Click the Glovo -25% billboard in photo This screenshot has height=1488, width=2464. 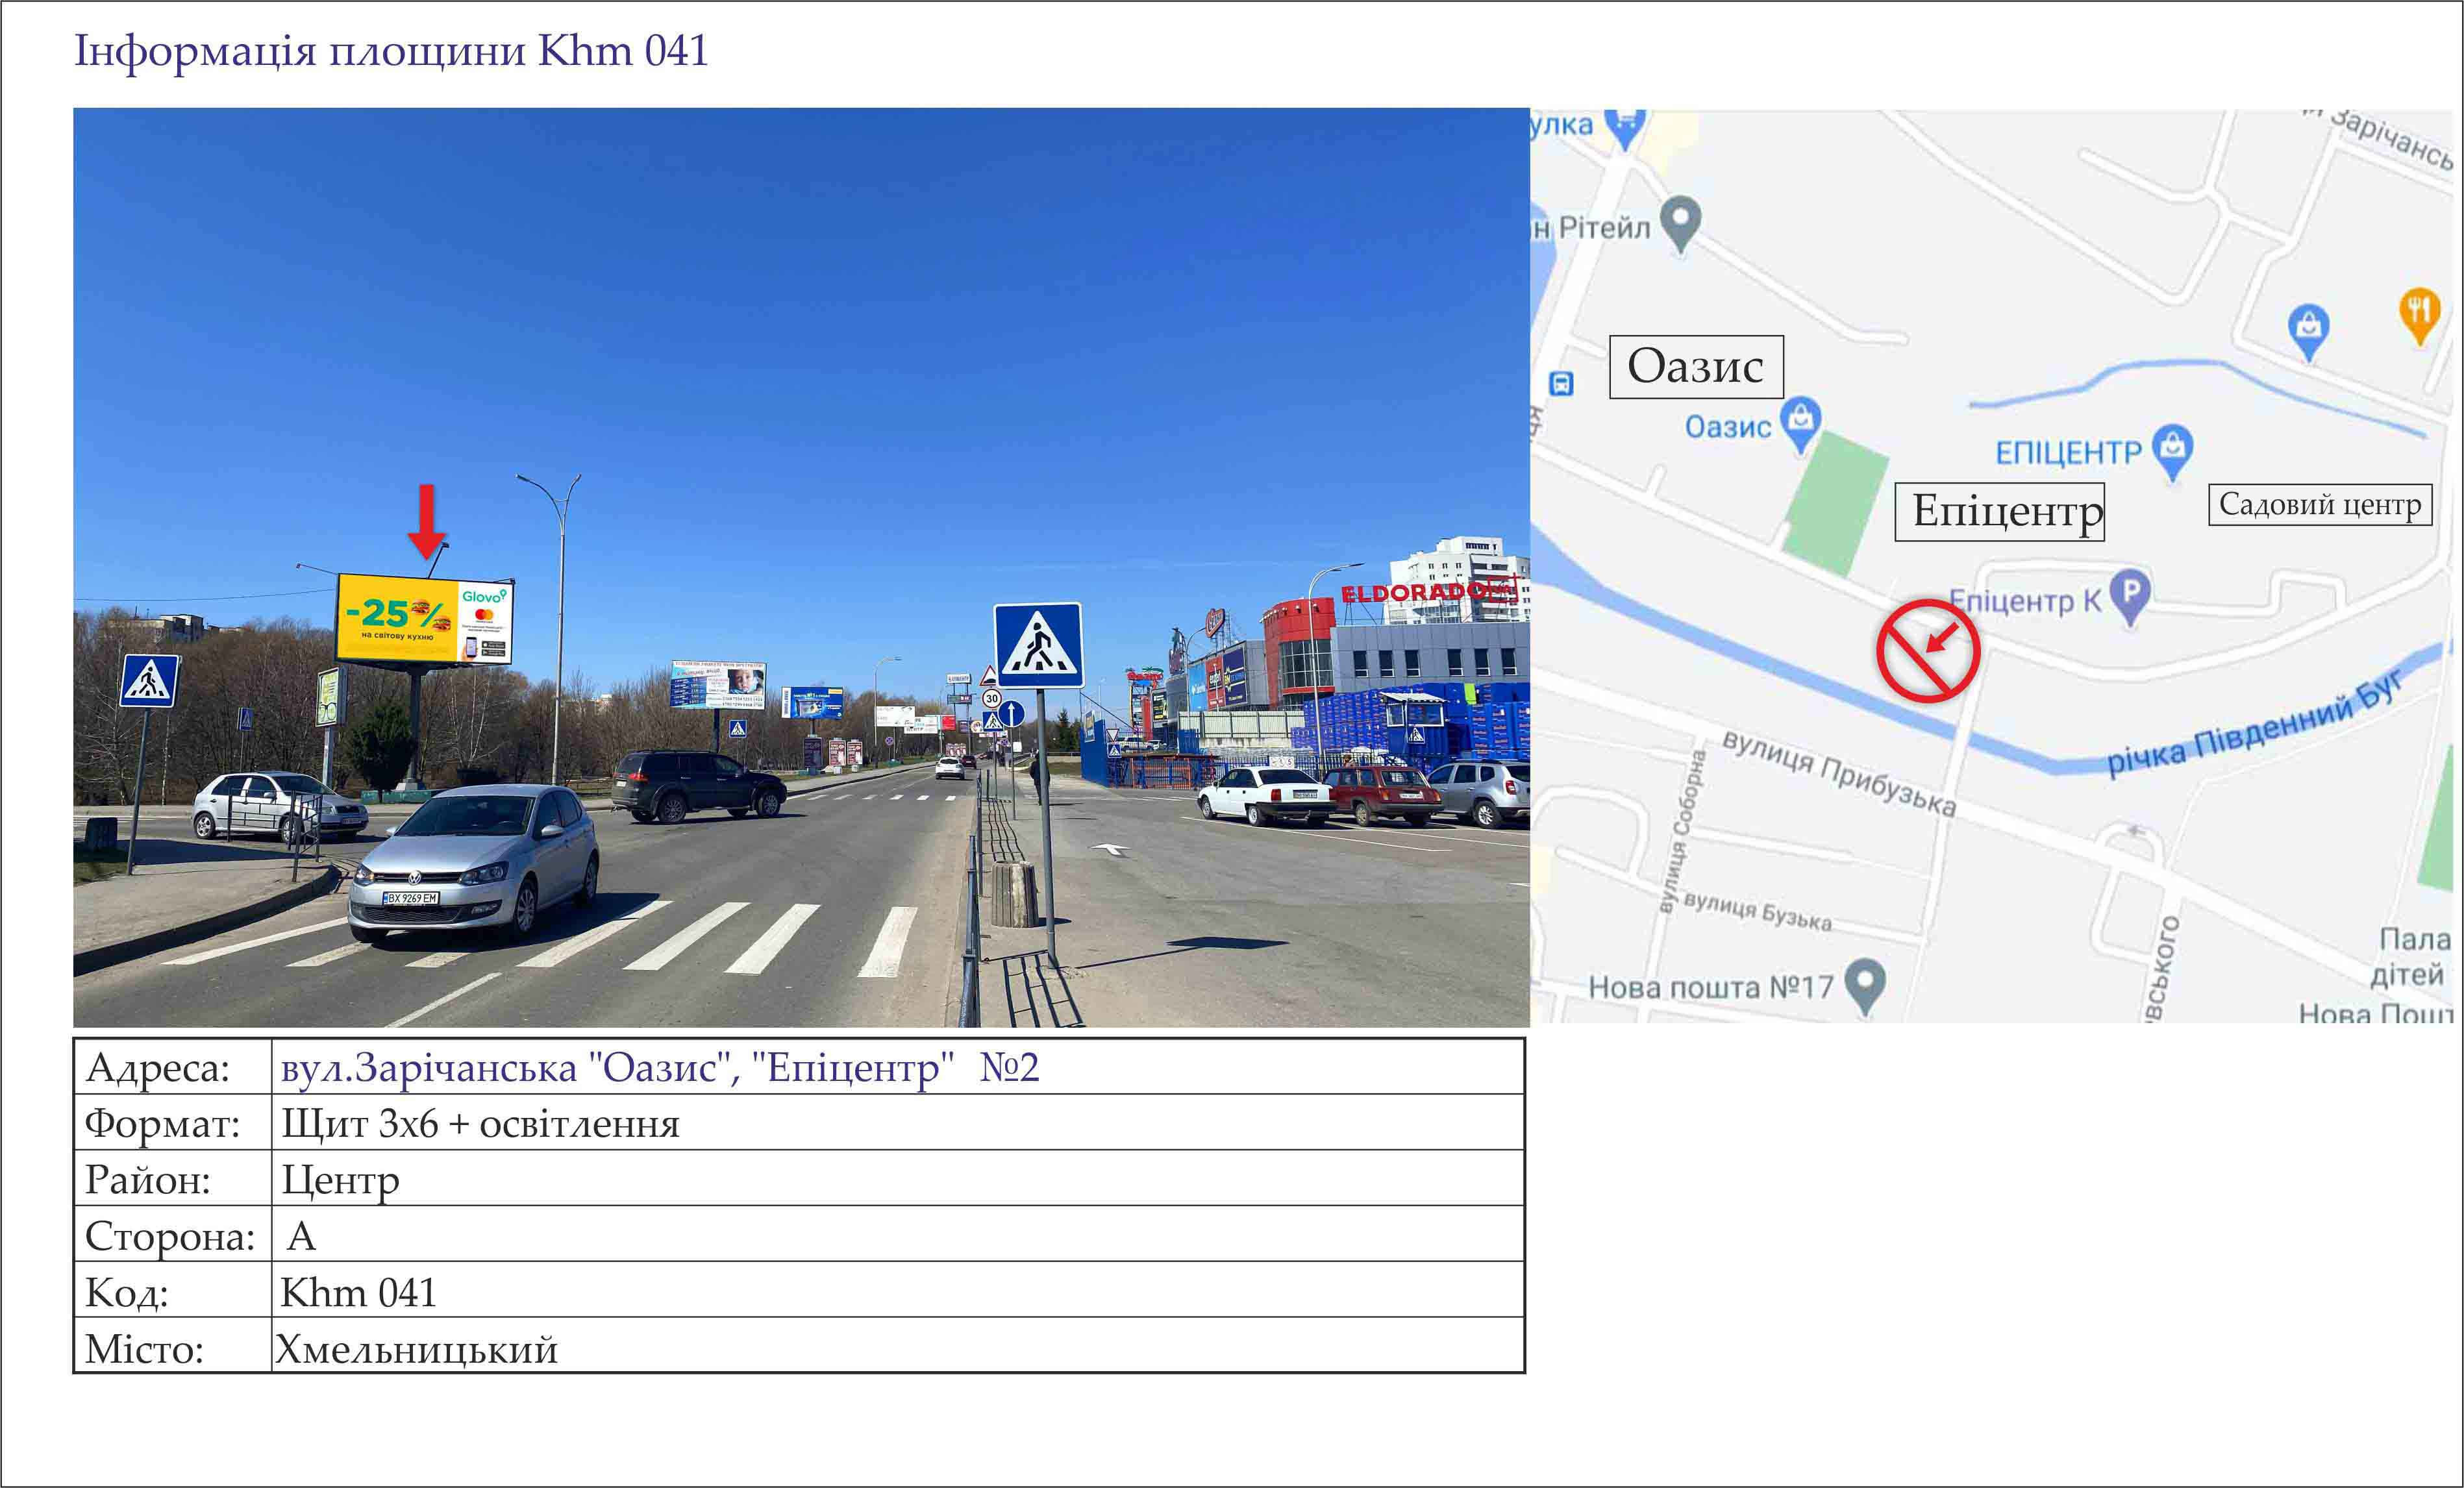click(425, 619)
